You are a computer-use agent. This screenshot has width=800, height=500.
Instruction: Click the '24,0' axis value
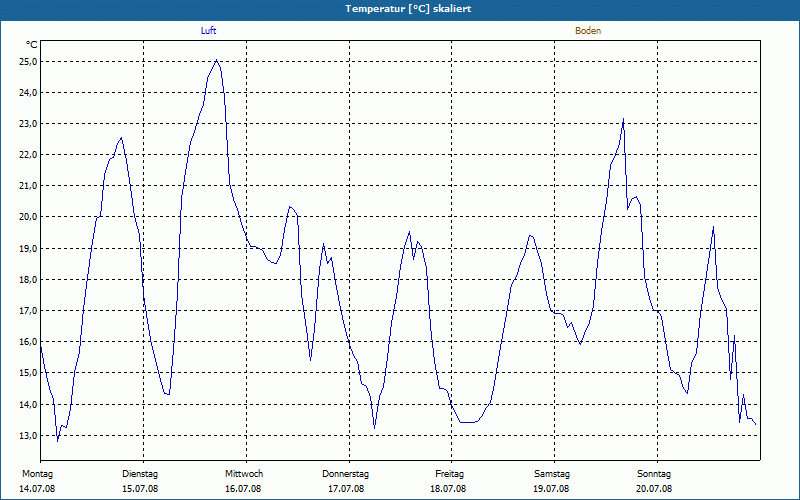pyautogui.click(x=29, y=93)
